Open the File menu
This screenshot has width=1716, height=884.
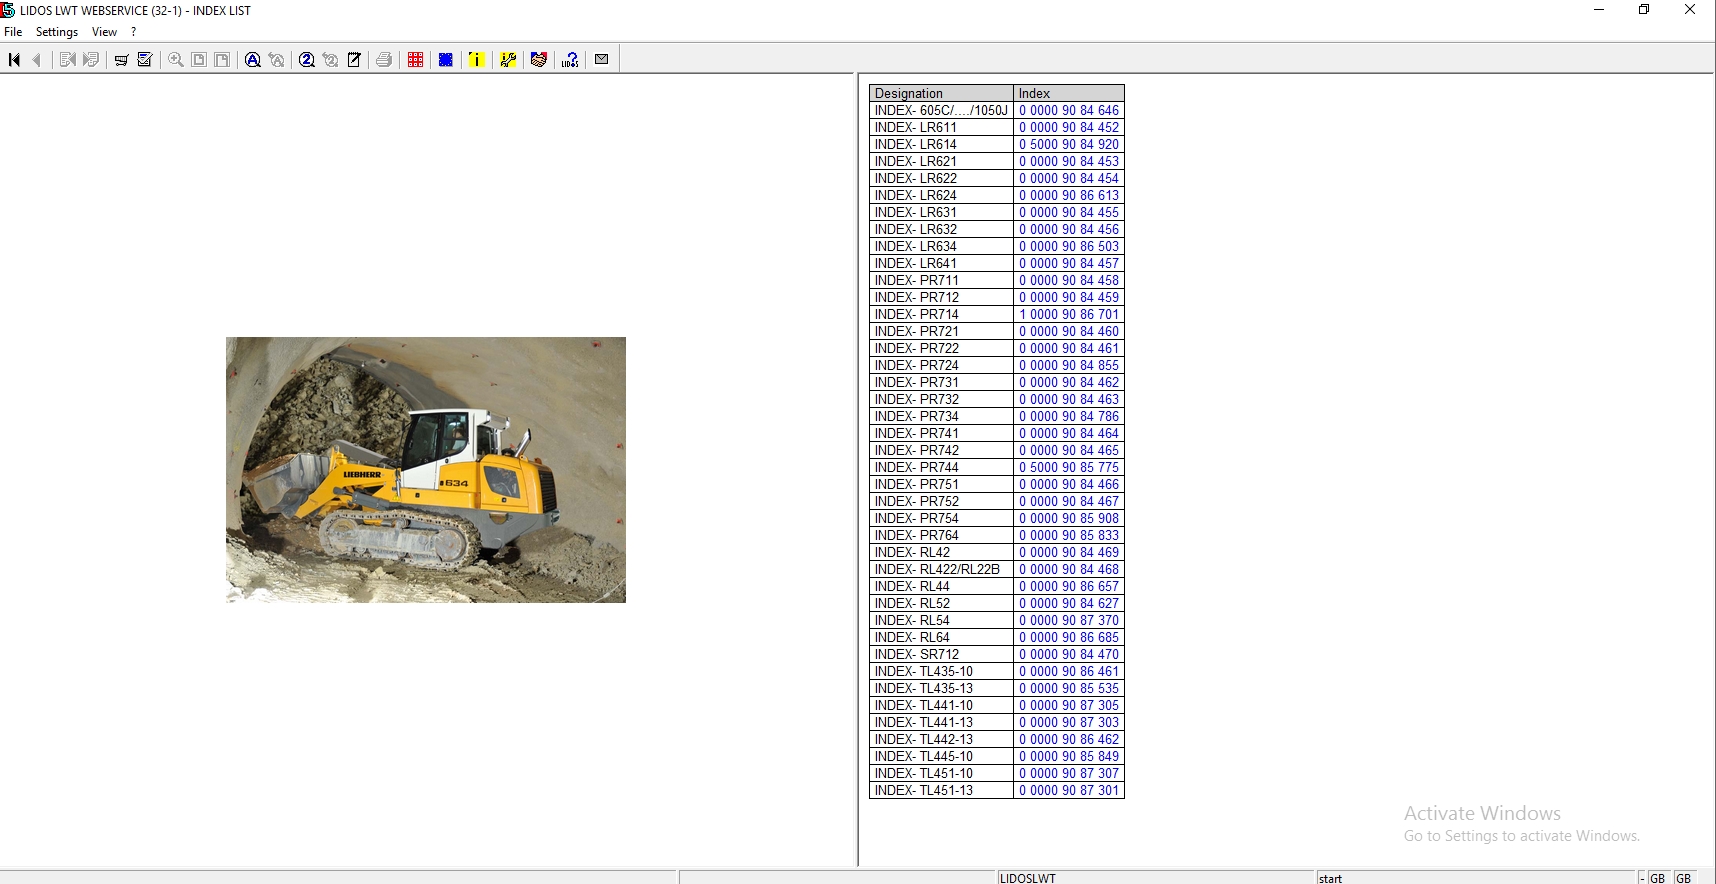pyautogui.click(x=13, y=32)
